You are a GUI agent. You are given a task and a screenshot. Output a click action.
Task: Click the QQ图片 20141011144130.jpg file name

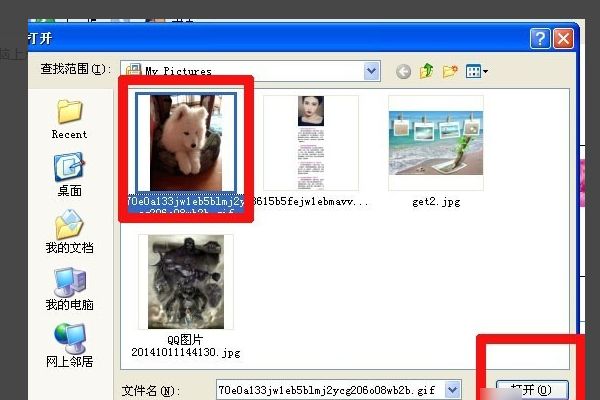(186, 346)
